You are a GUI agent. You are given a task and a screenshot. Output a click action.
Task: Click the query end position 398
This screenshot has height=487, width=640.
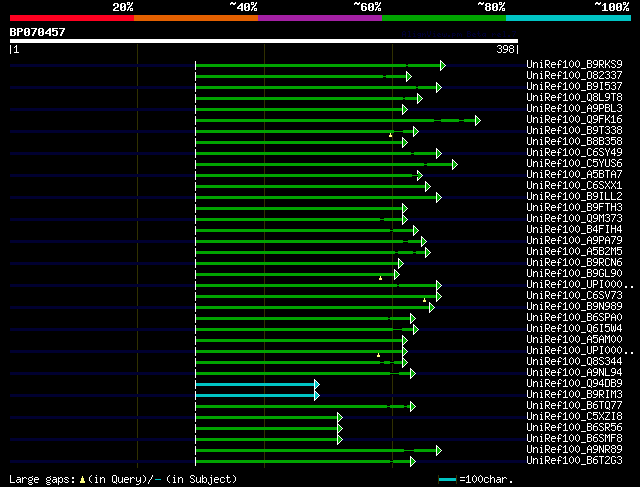(x=505, y=49)
